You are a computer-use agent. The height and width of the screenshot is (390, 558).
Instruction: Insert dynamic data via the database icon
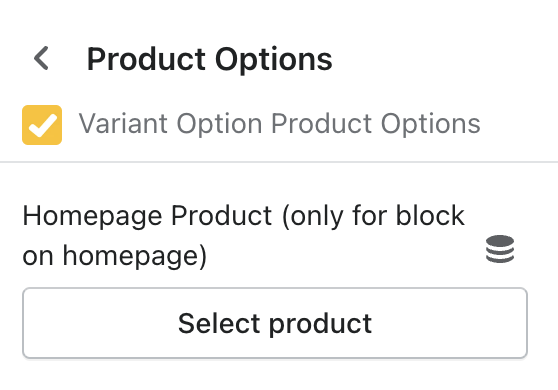tap(500, 249)
